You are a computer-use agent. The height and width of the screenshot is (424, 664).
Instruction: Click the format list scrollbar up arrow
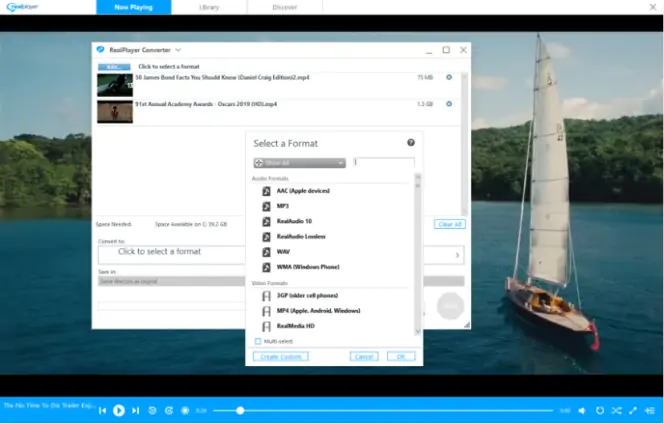[x=418, y=177]
